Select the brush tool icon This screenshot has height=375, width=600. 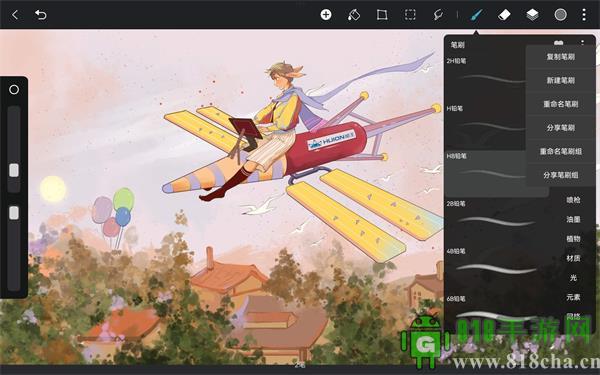[476, 15]
